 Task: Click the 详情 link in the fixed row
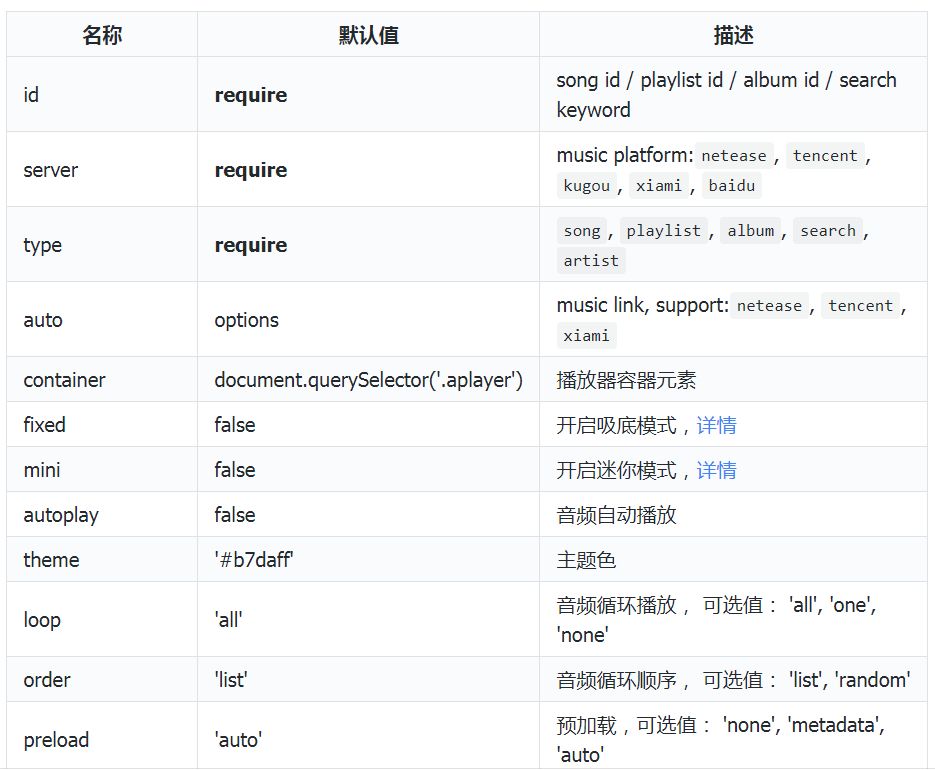coord(716,425)
